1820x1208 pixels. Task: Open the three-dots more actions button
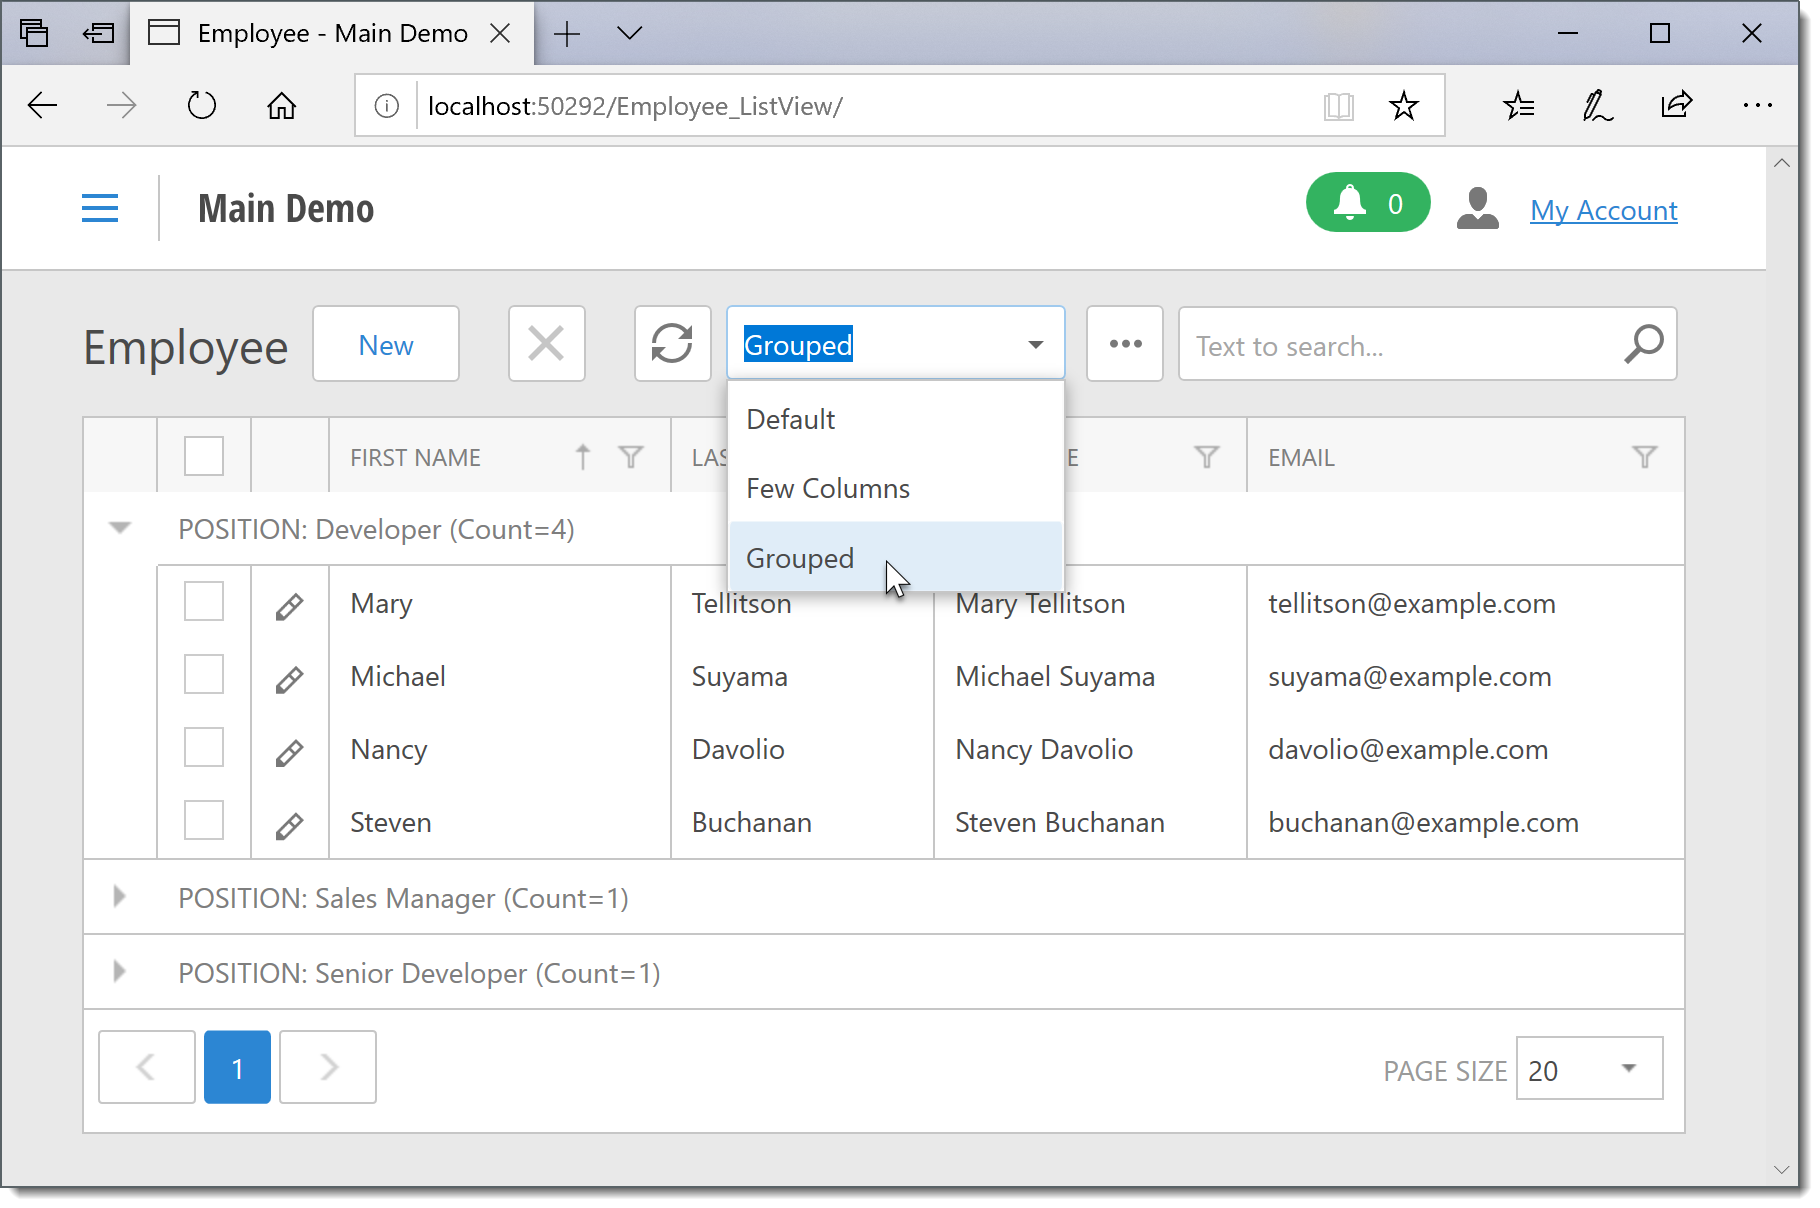(1125, 344)
